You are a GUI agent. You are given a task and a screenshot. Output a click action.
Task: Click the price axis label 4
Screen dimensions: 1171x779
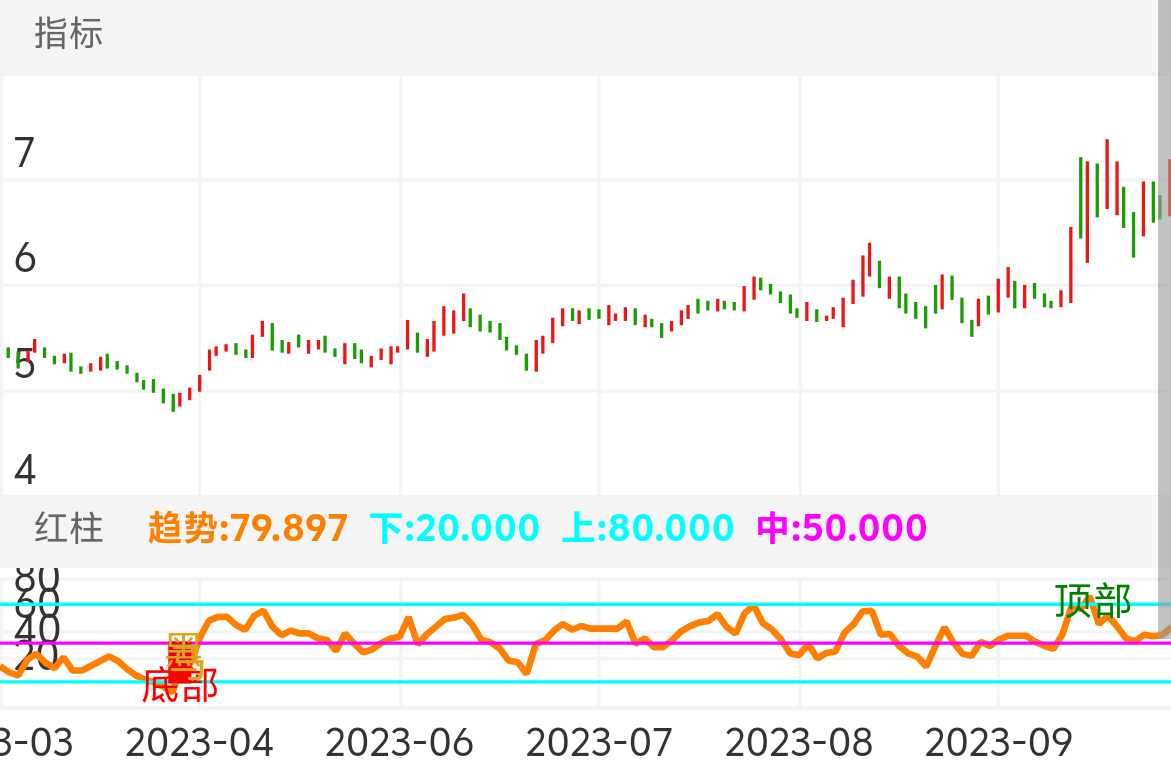pyautogui.click(x=25, y=470)
